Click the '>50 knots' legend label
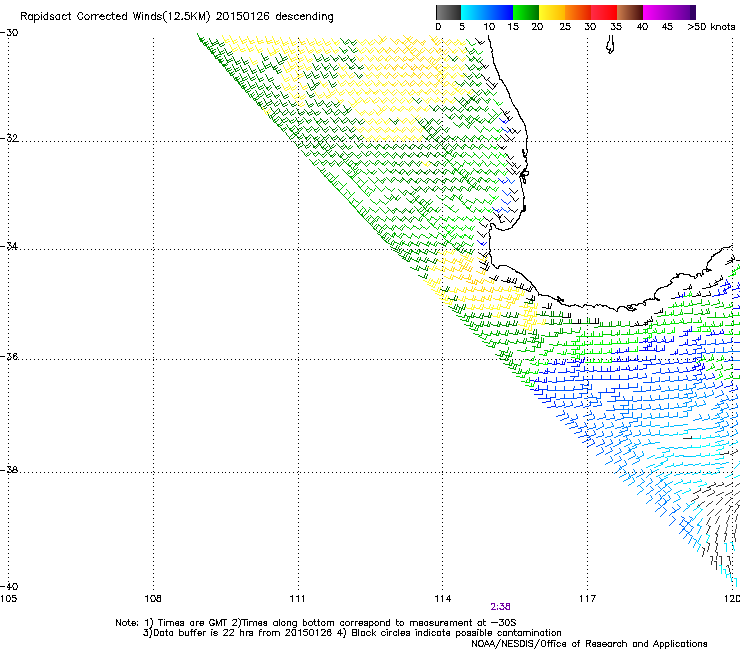The width and height of the screenshot is (740, 650). point(711,27)
